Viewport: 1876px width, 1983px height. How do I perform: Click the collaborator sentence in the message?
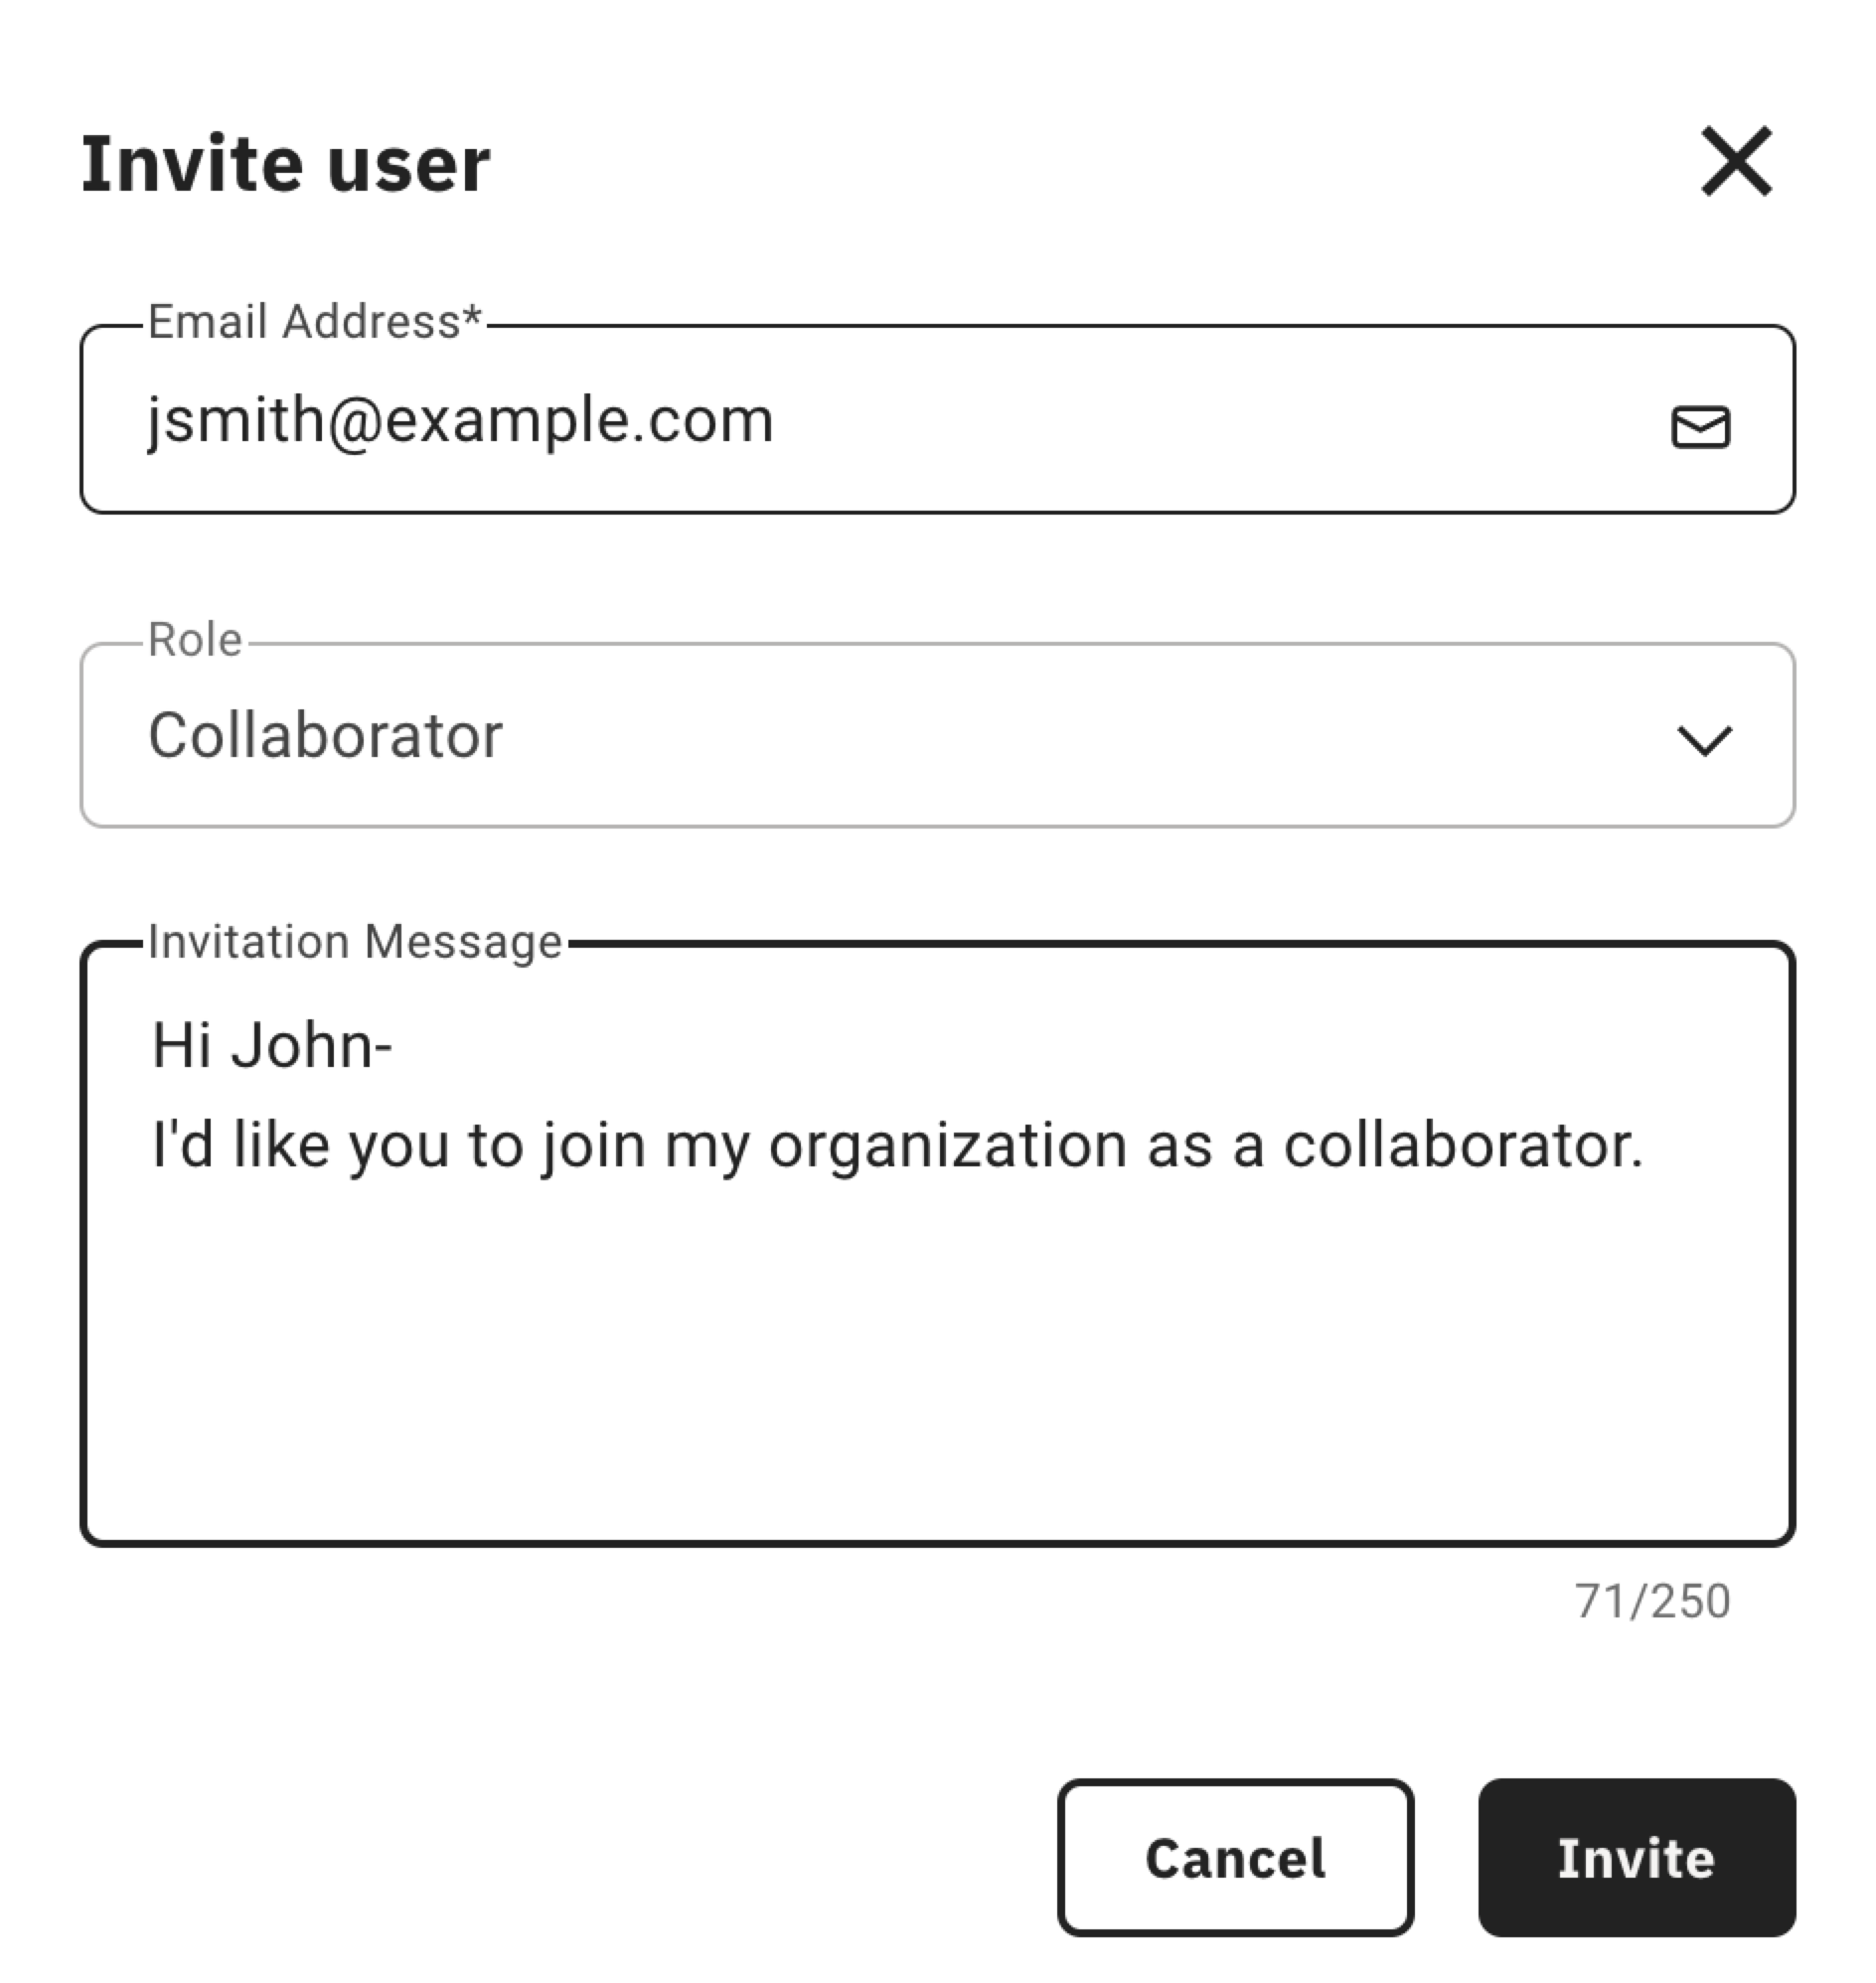[x=895, y=1142]
